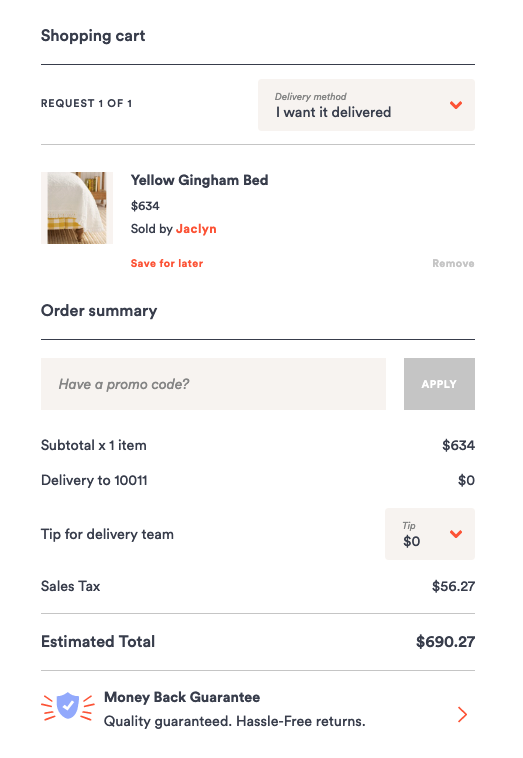The height and width of the screenshot is (758, 523).
Task: Expand Money Back Guarantee with right arrow
Action: click(x=463, y=714)
